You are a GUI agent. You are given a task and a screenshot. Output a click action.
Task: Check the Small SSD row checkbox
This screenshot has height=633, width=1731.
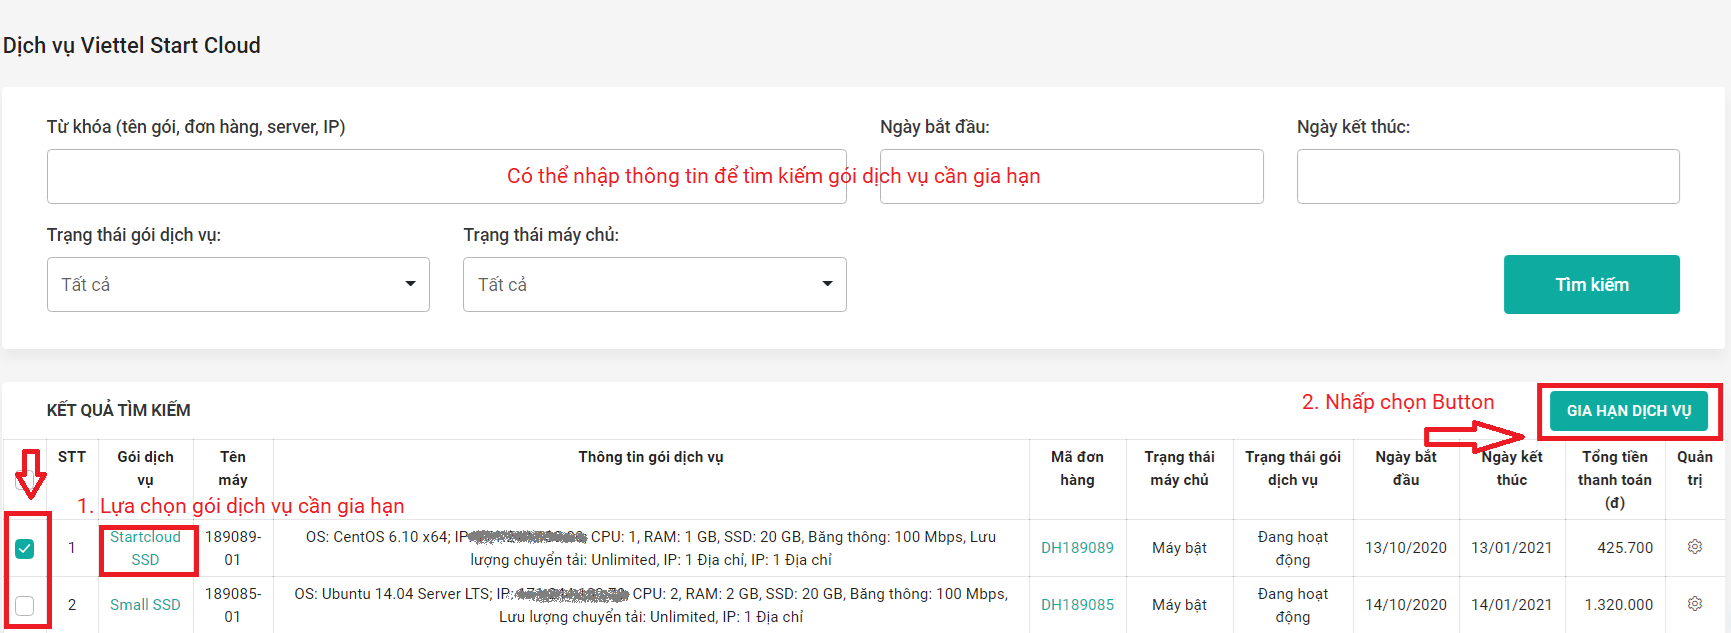coord(25,605)
